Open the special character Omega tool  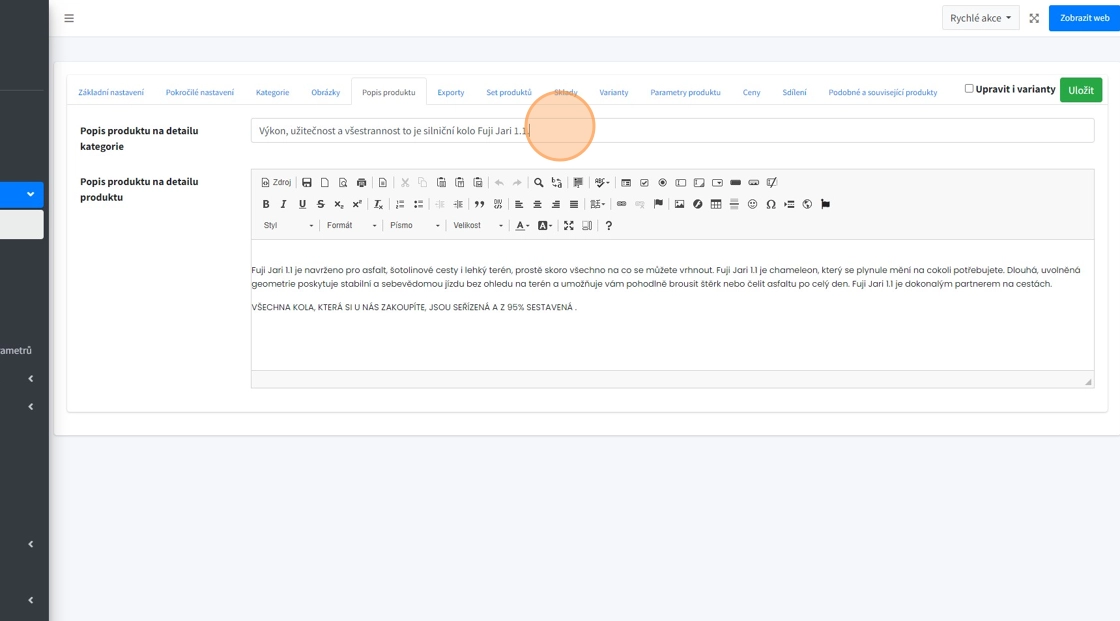tap(770, 204)
